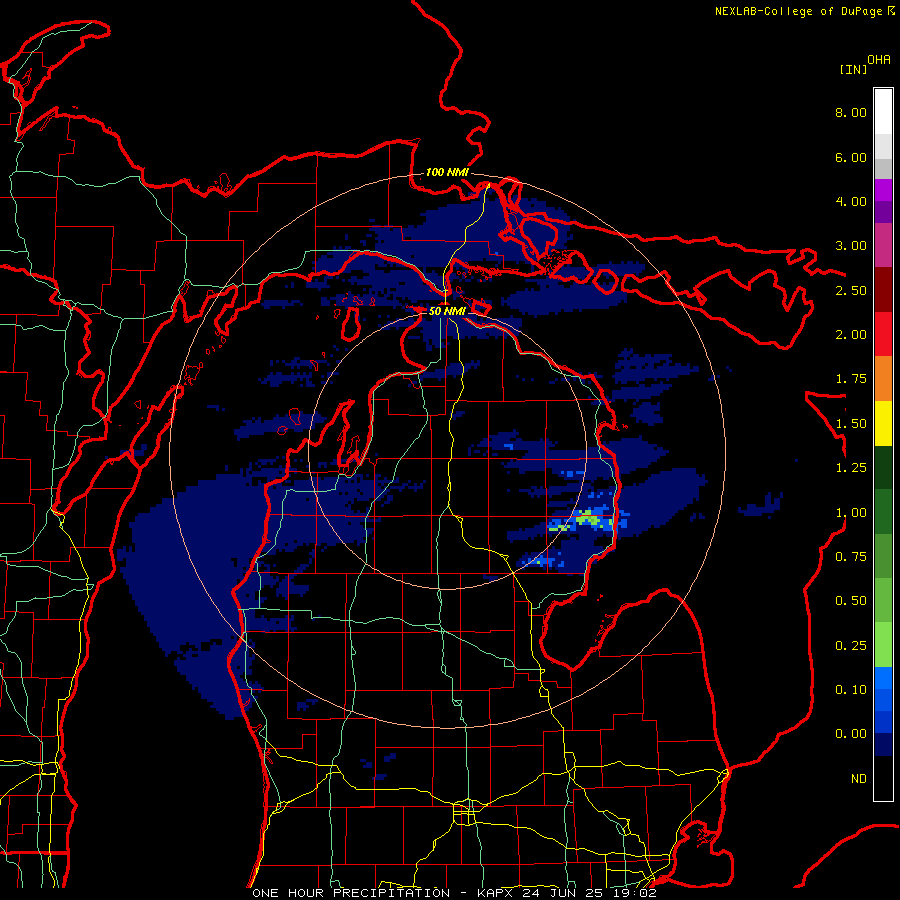Click the green-yellow heaviest precipitation cell

(x=588, y=519)
